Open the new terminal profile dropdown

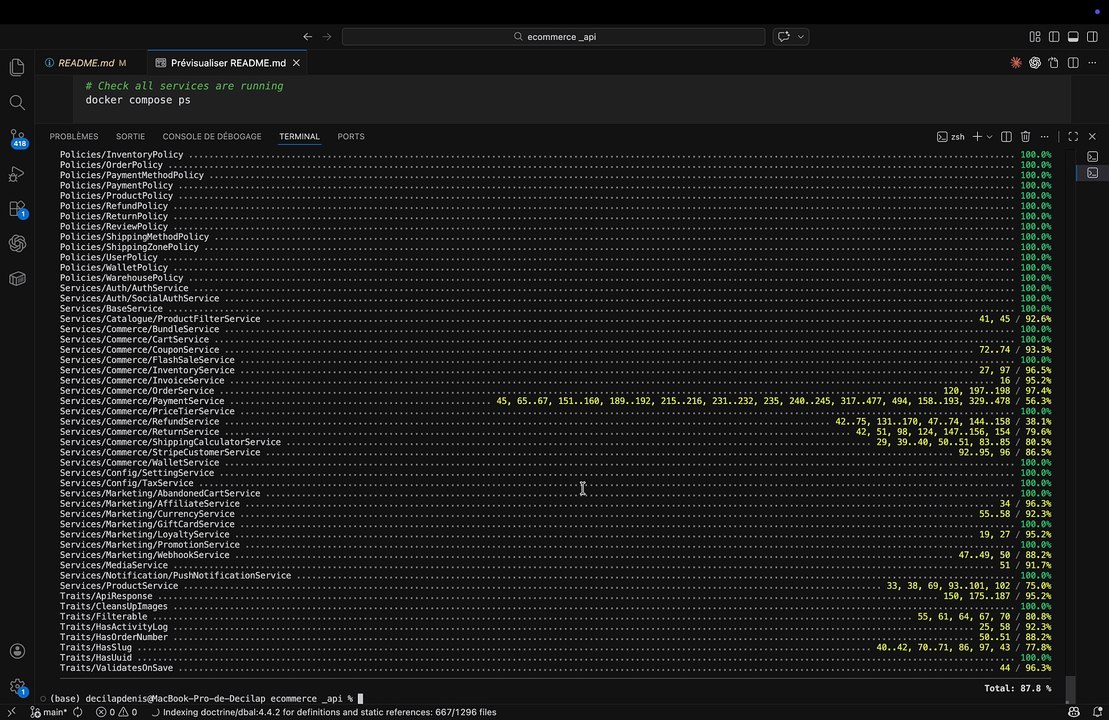tap(989, 137)
